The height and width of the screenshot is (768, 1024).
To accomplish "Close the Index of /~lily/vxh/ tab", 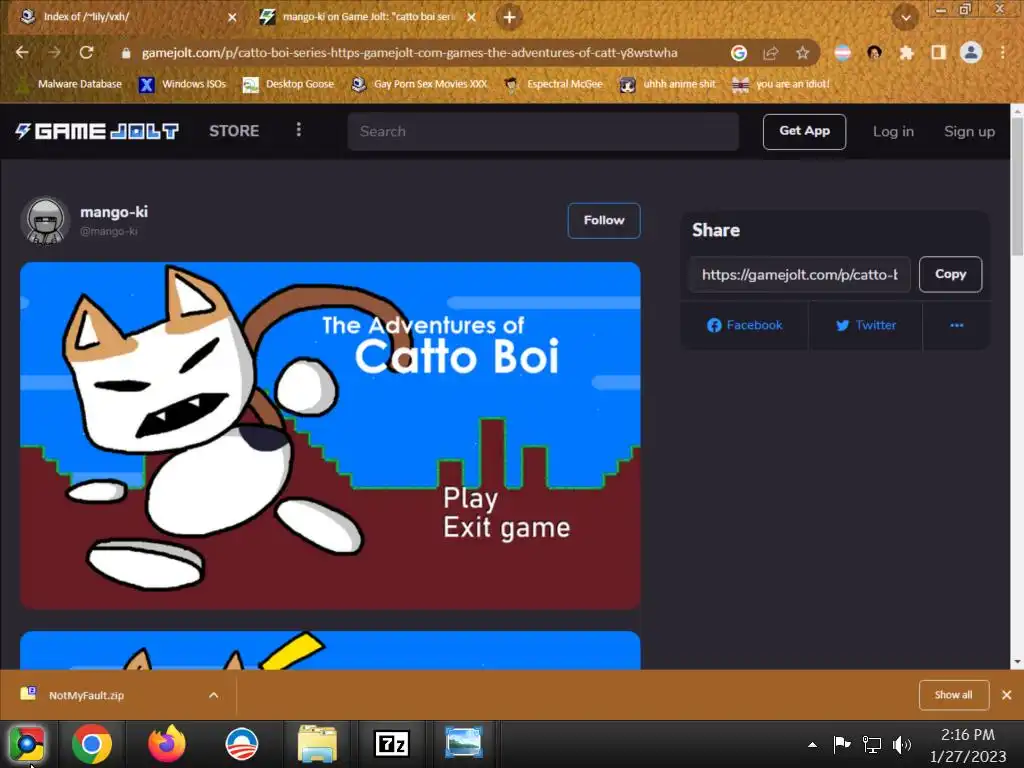I will click(232, 18).
